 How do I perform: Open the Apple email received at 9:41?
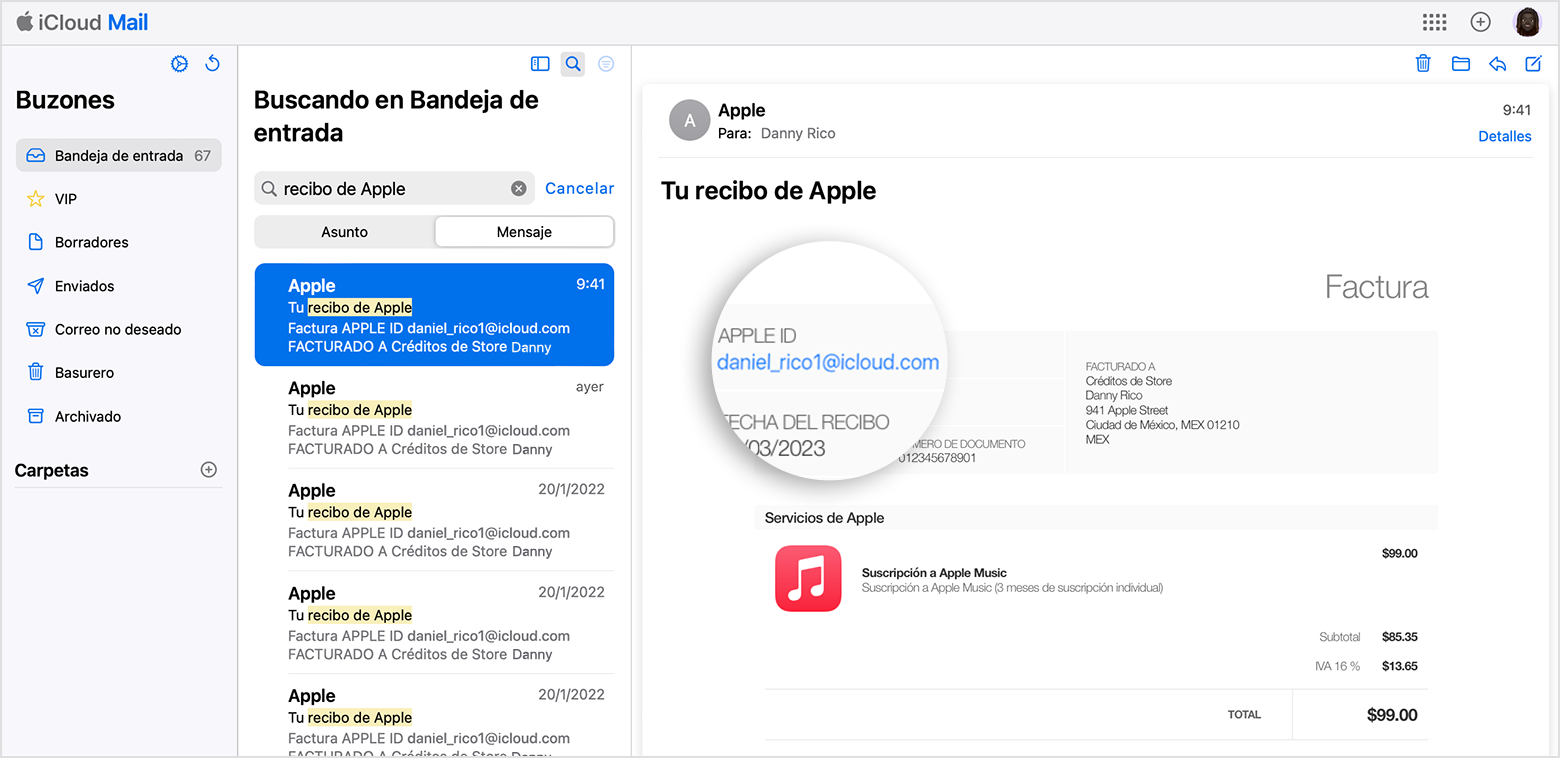pyautogui.click(x=434, y=315)
